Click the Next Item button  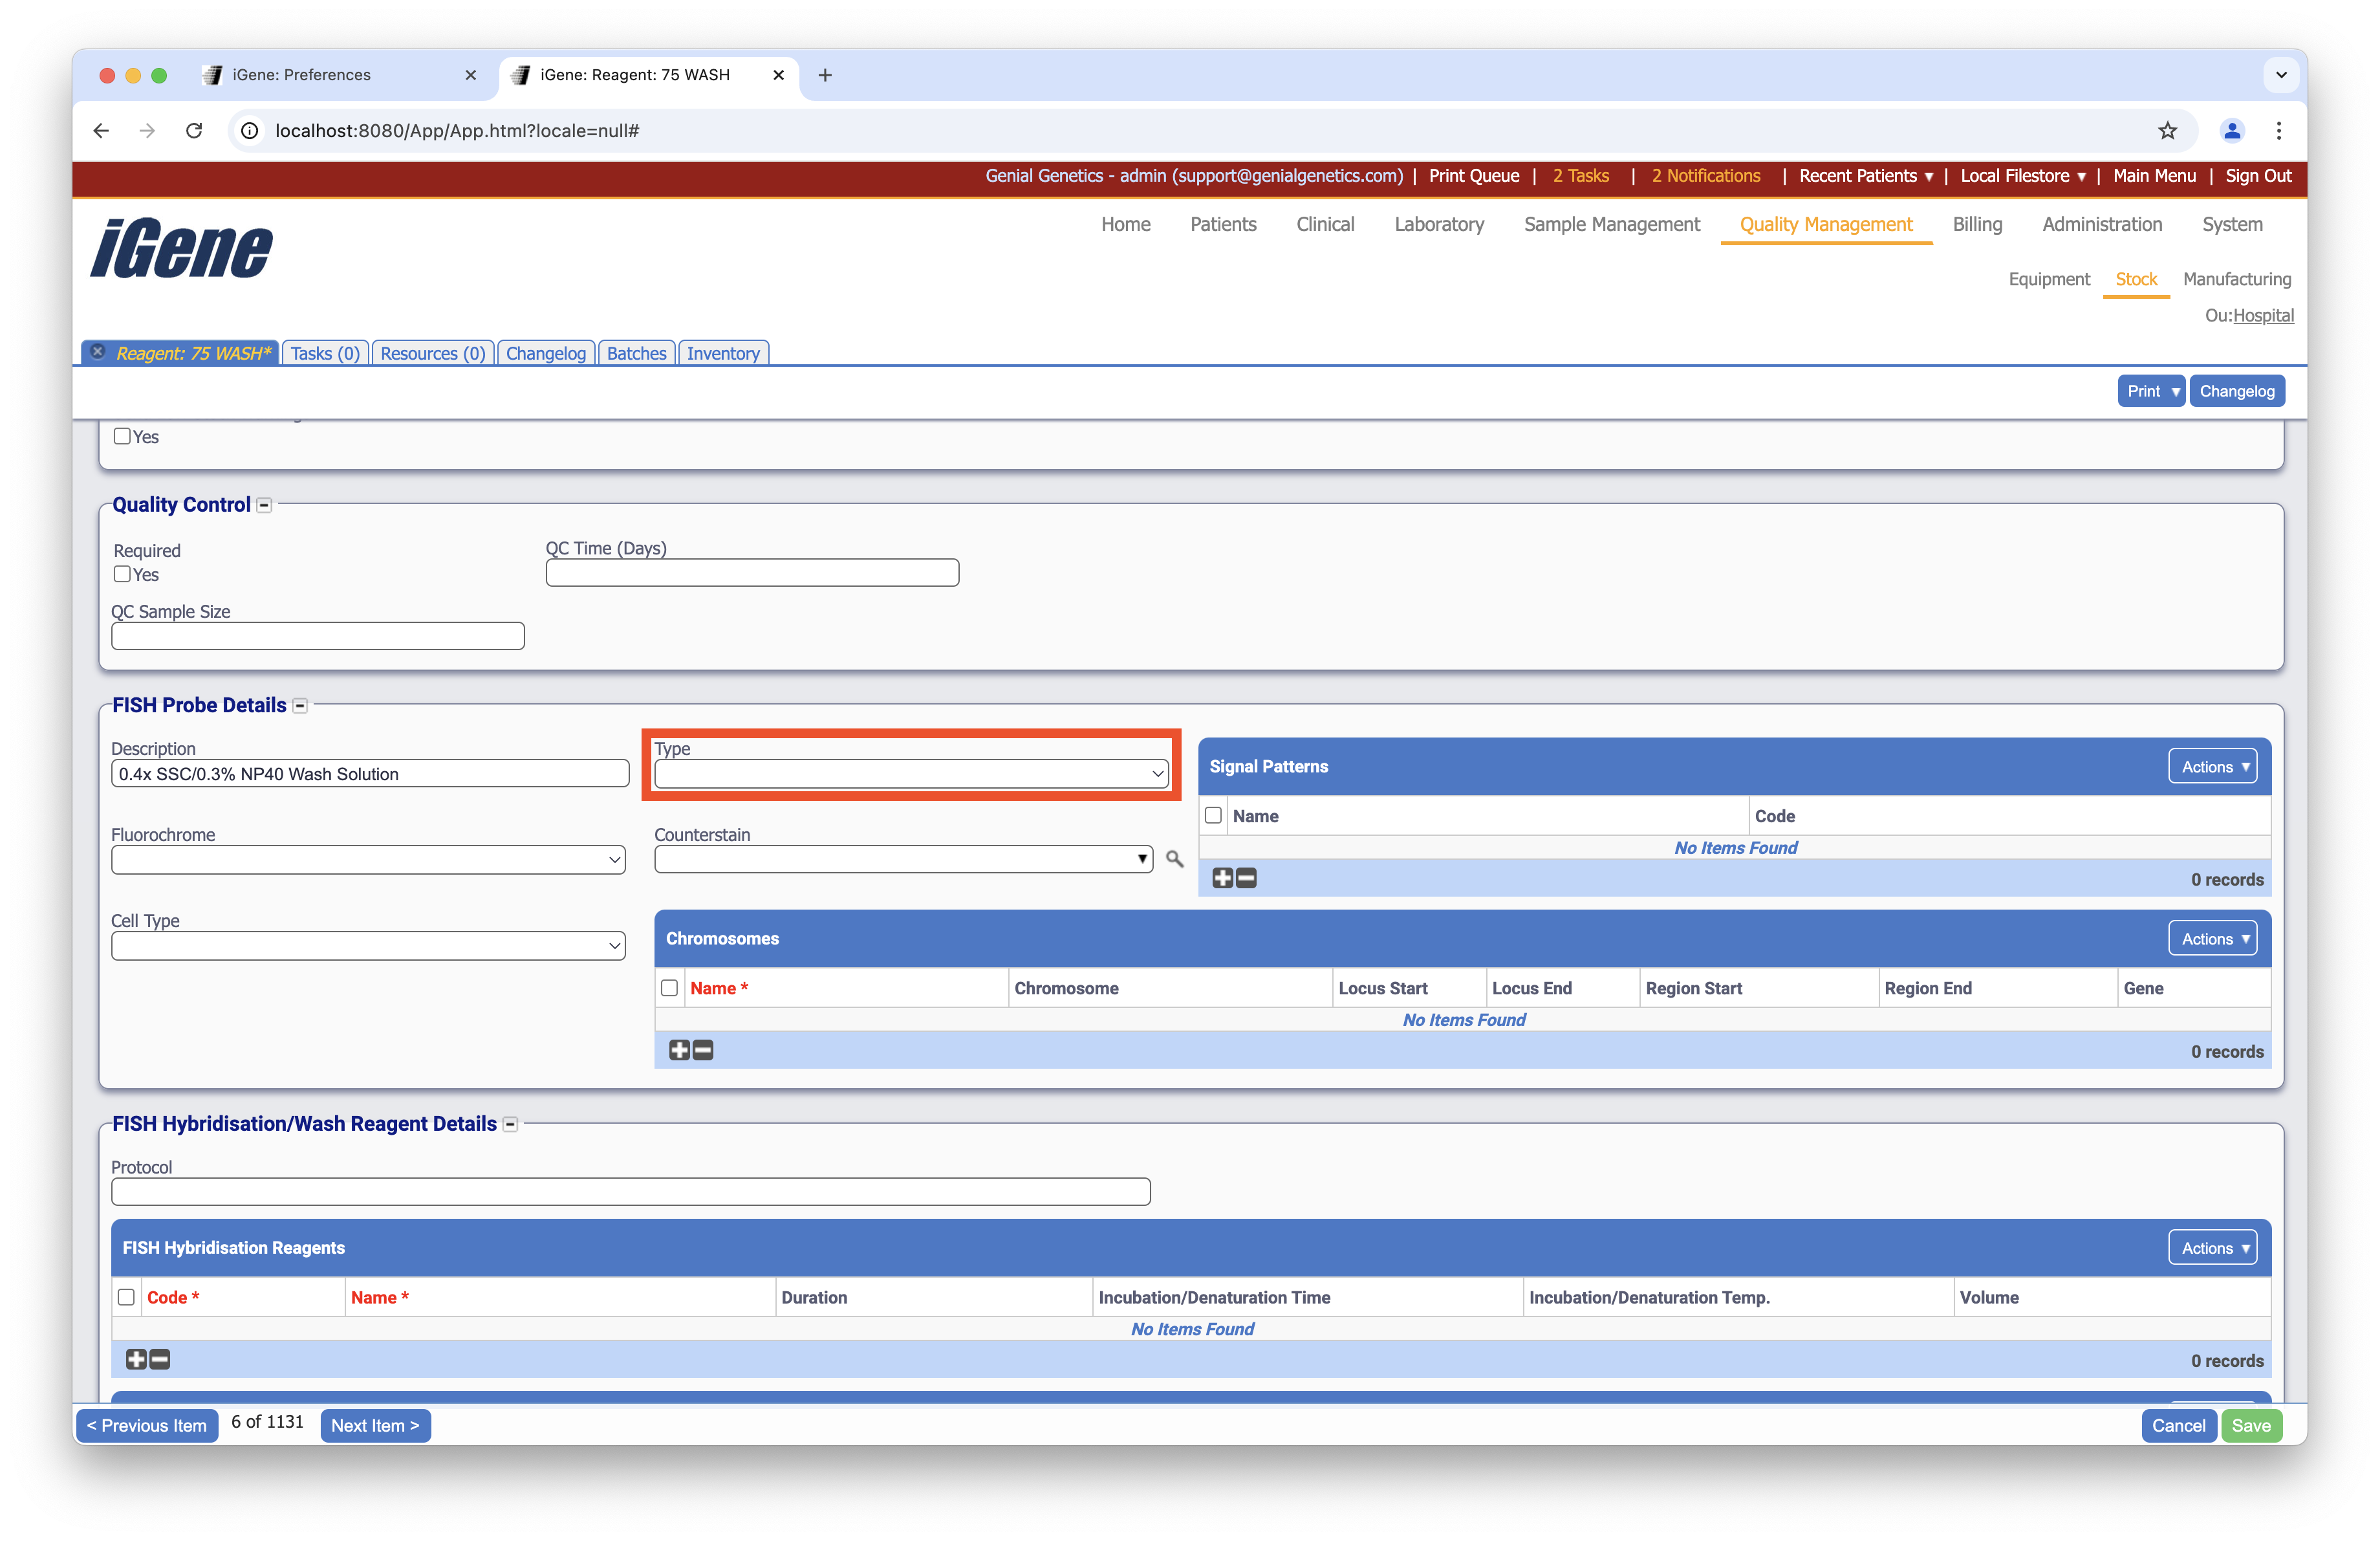[x=375, y=1425]
